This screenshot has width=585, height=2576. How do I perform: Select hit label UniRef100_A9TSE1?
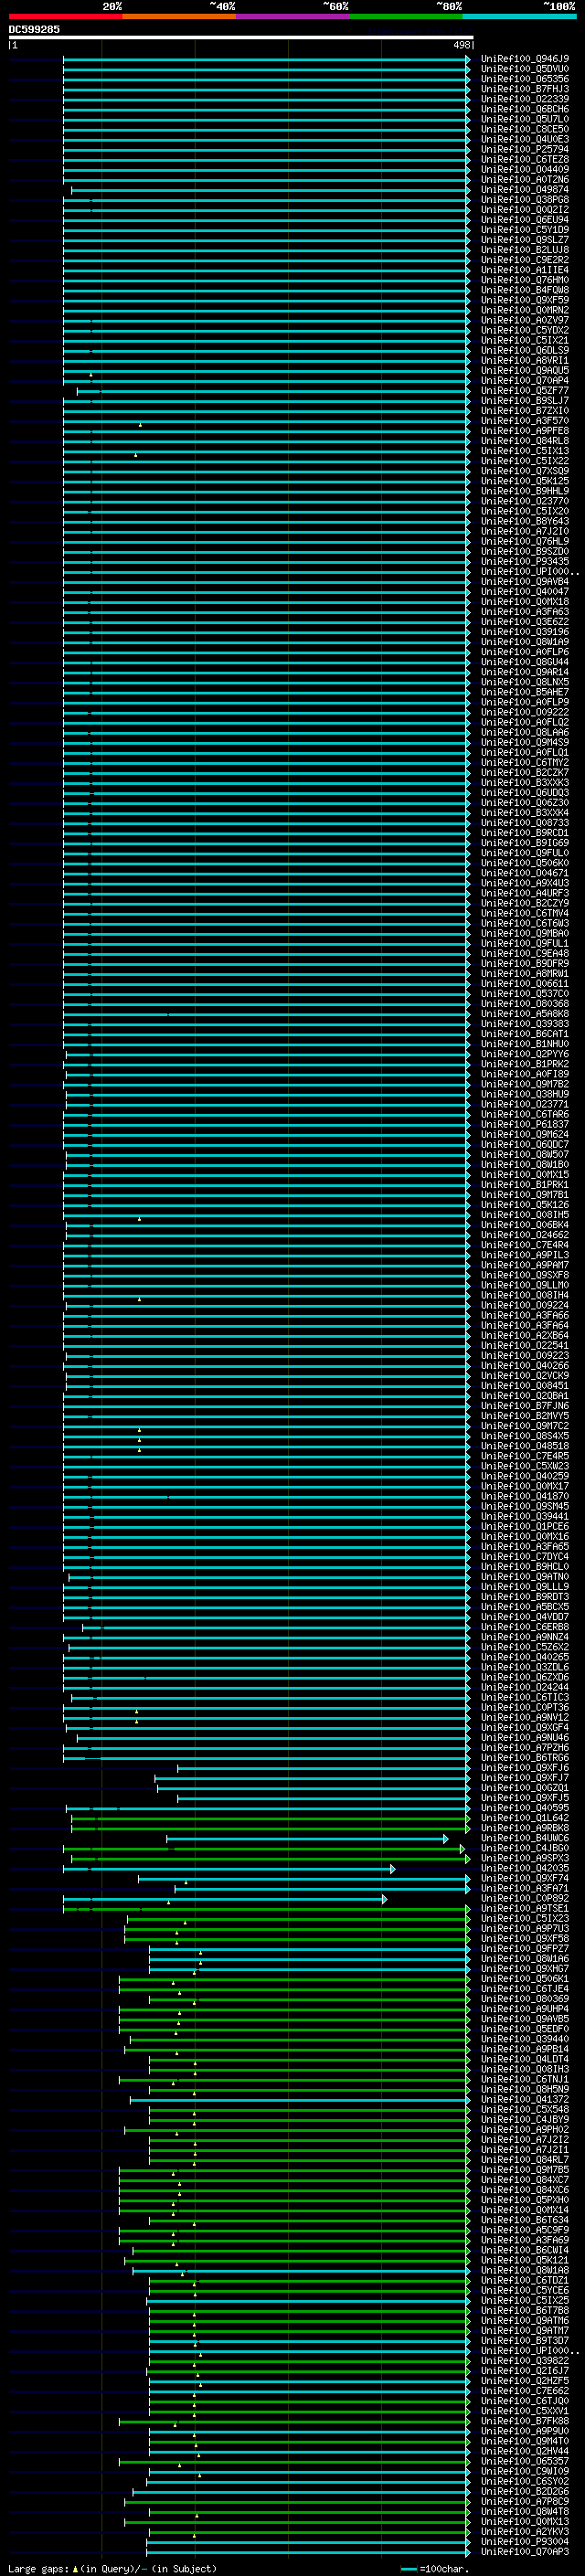pos(525,1908)
